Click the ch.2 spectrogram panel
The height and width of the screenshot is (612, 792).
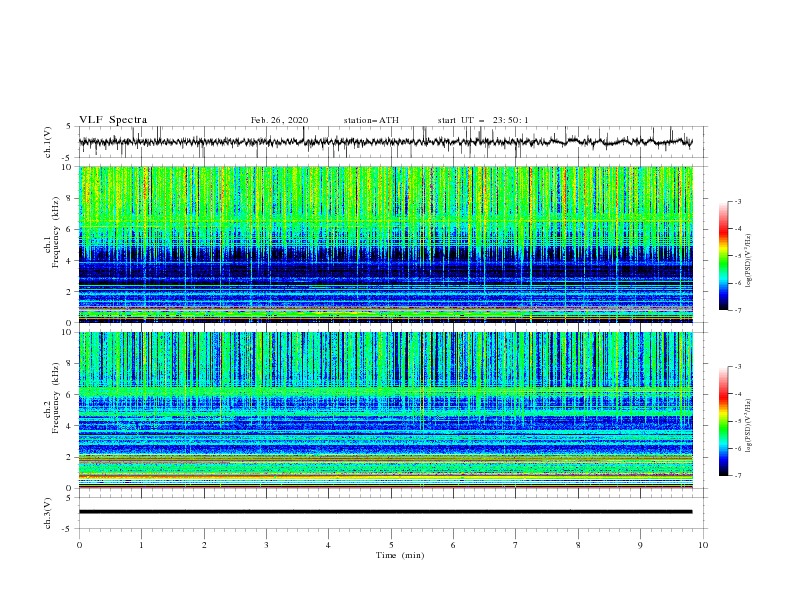pyautogui.click(x=386, y=410)
